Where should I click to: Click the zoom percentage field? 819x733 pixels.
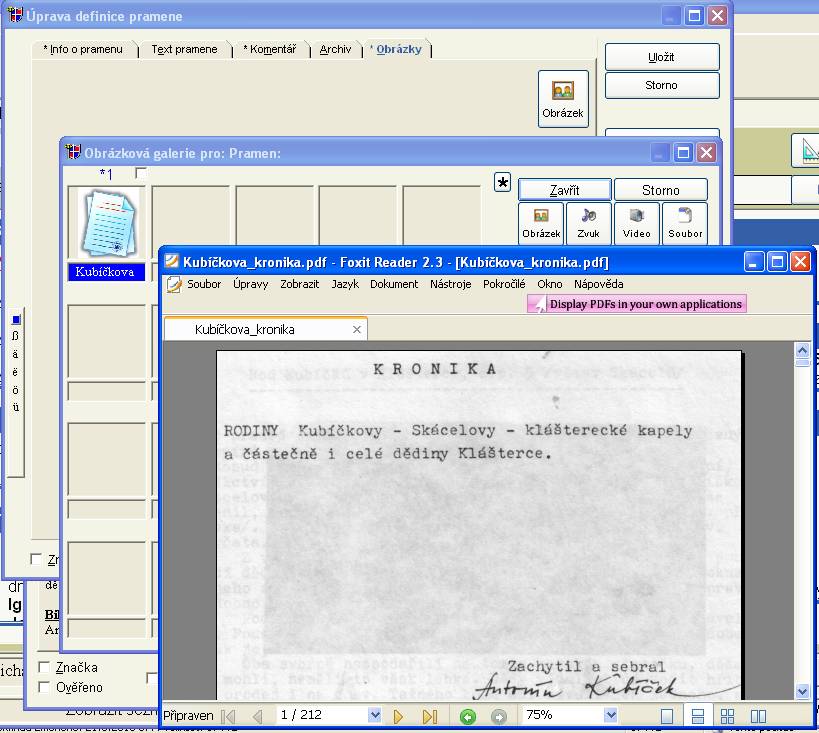[x=564, y=715]
